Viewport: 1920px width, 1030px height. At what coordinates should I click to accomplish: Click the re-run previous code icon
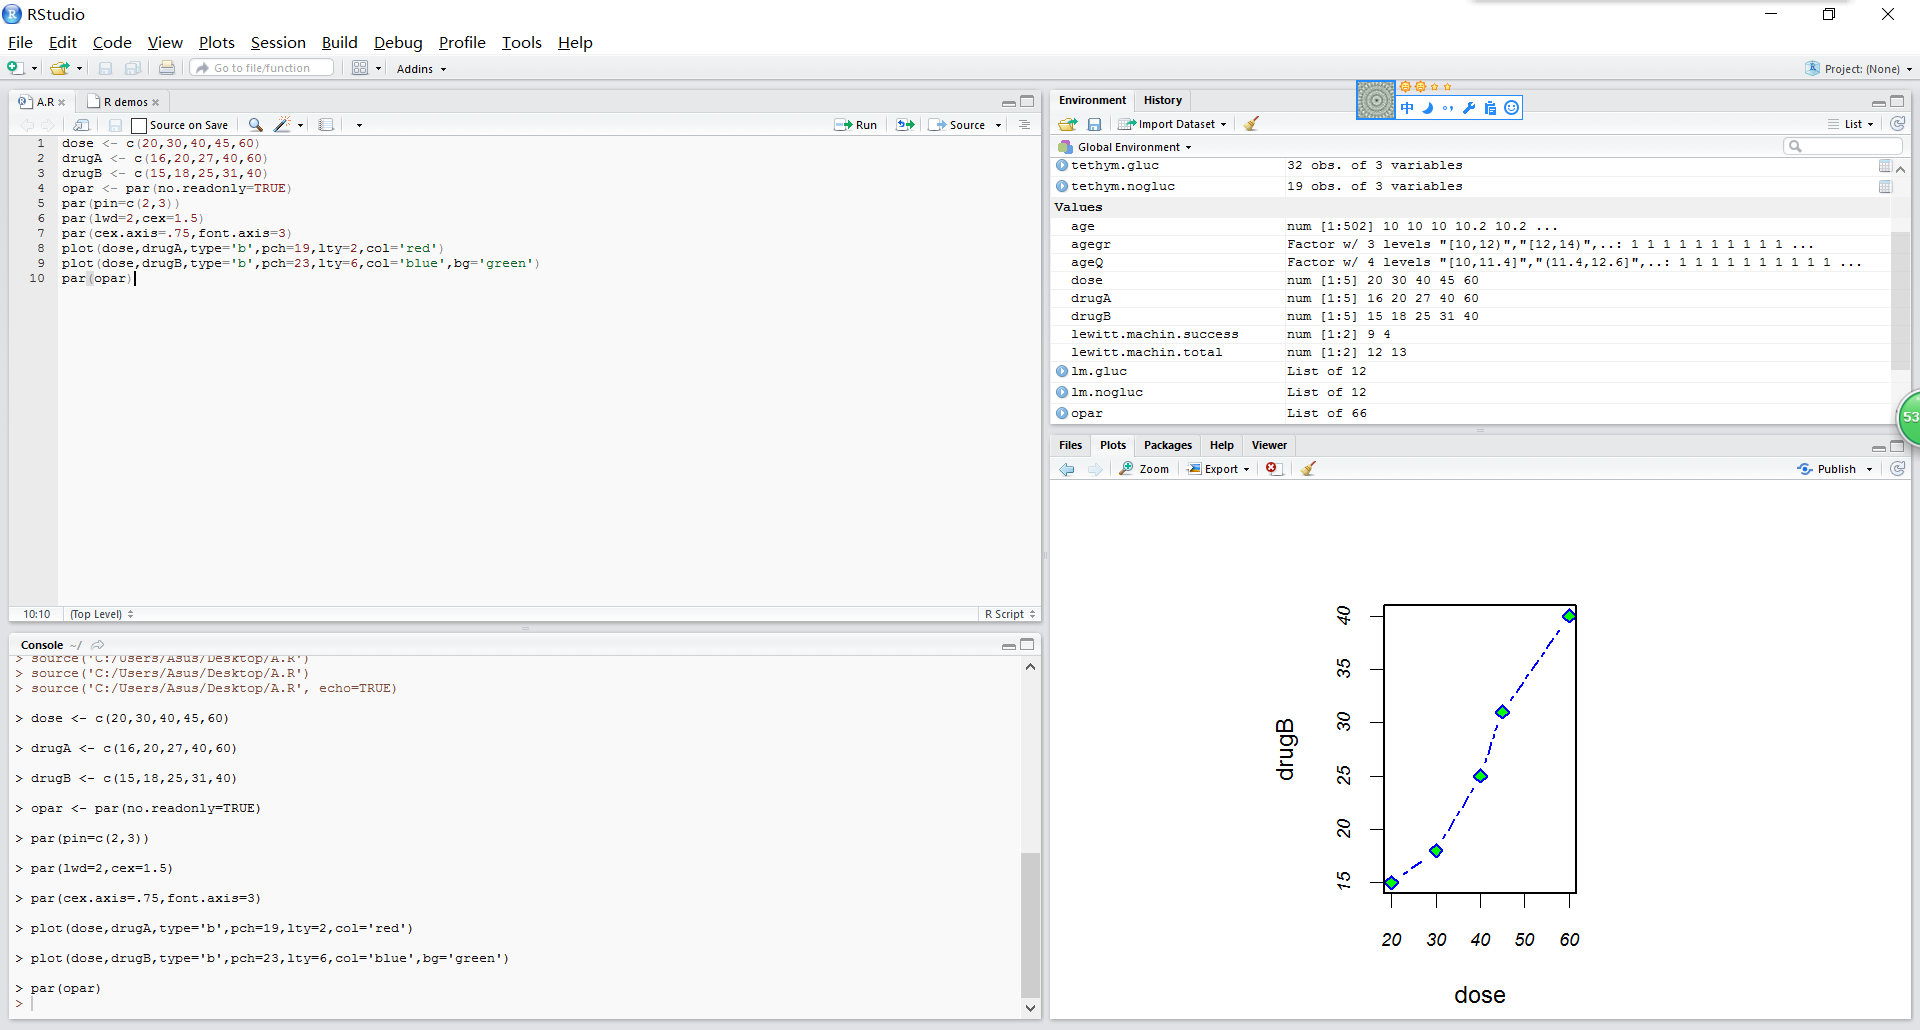(x=905, y=125)
